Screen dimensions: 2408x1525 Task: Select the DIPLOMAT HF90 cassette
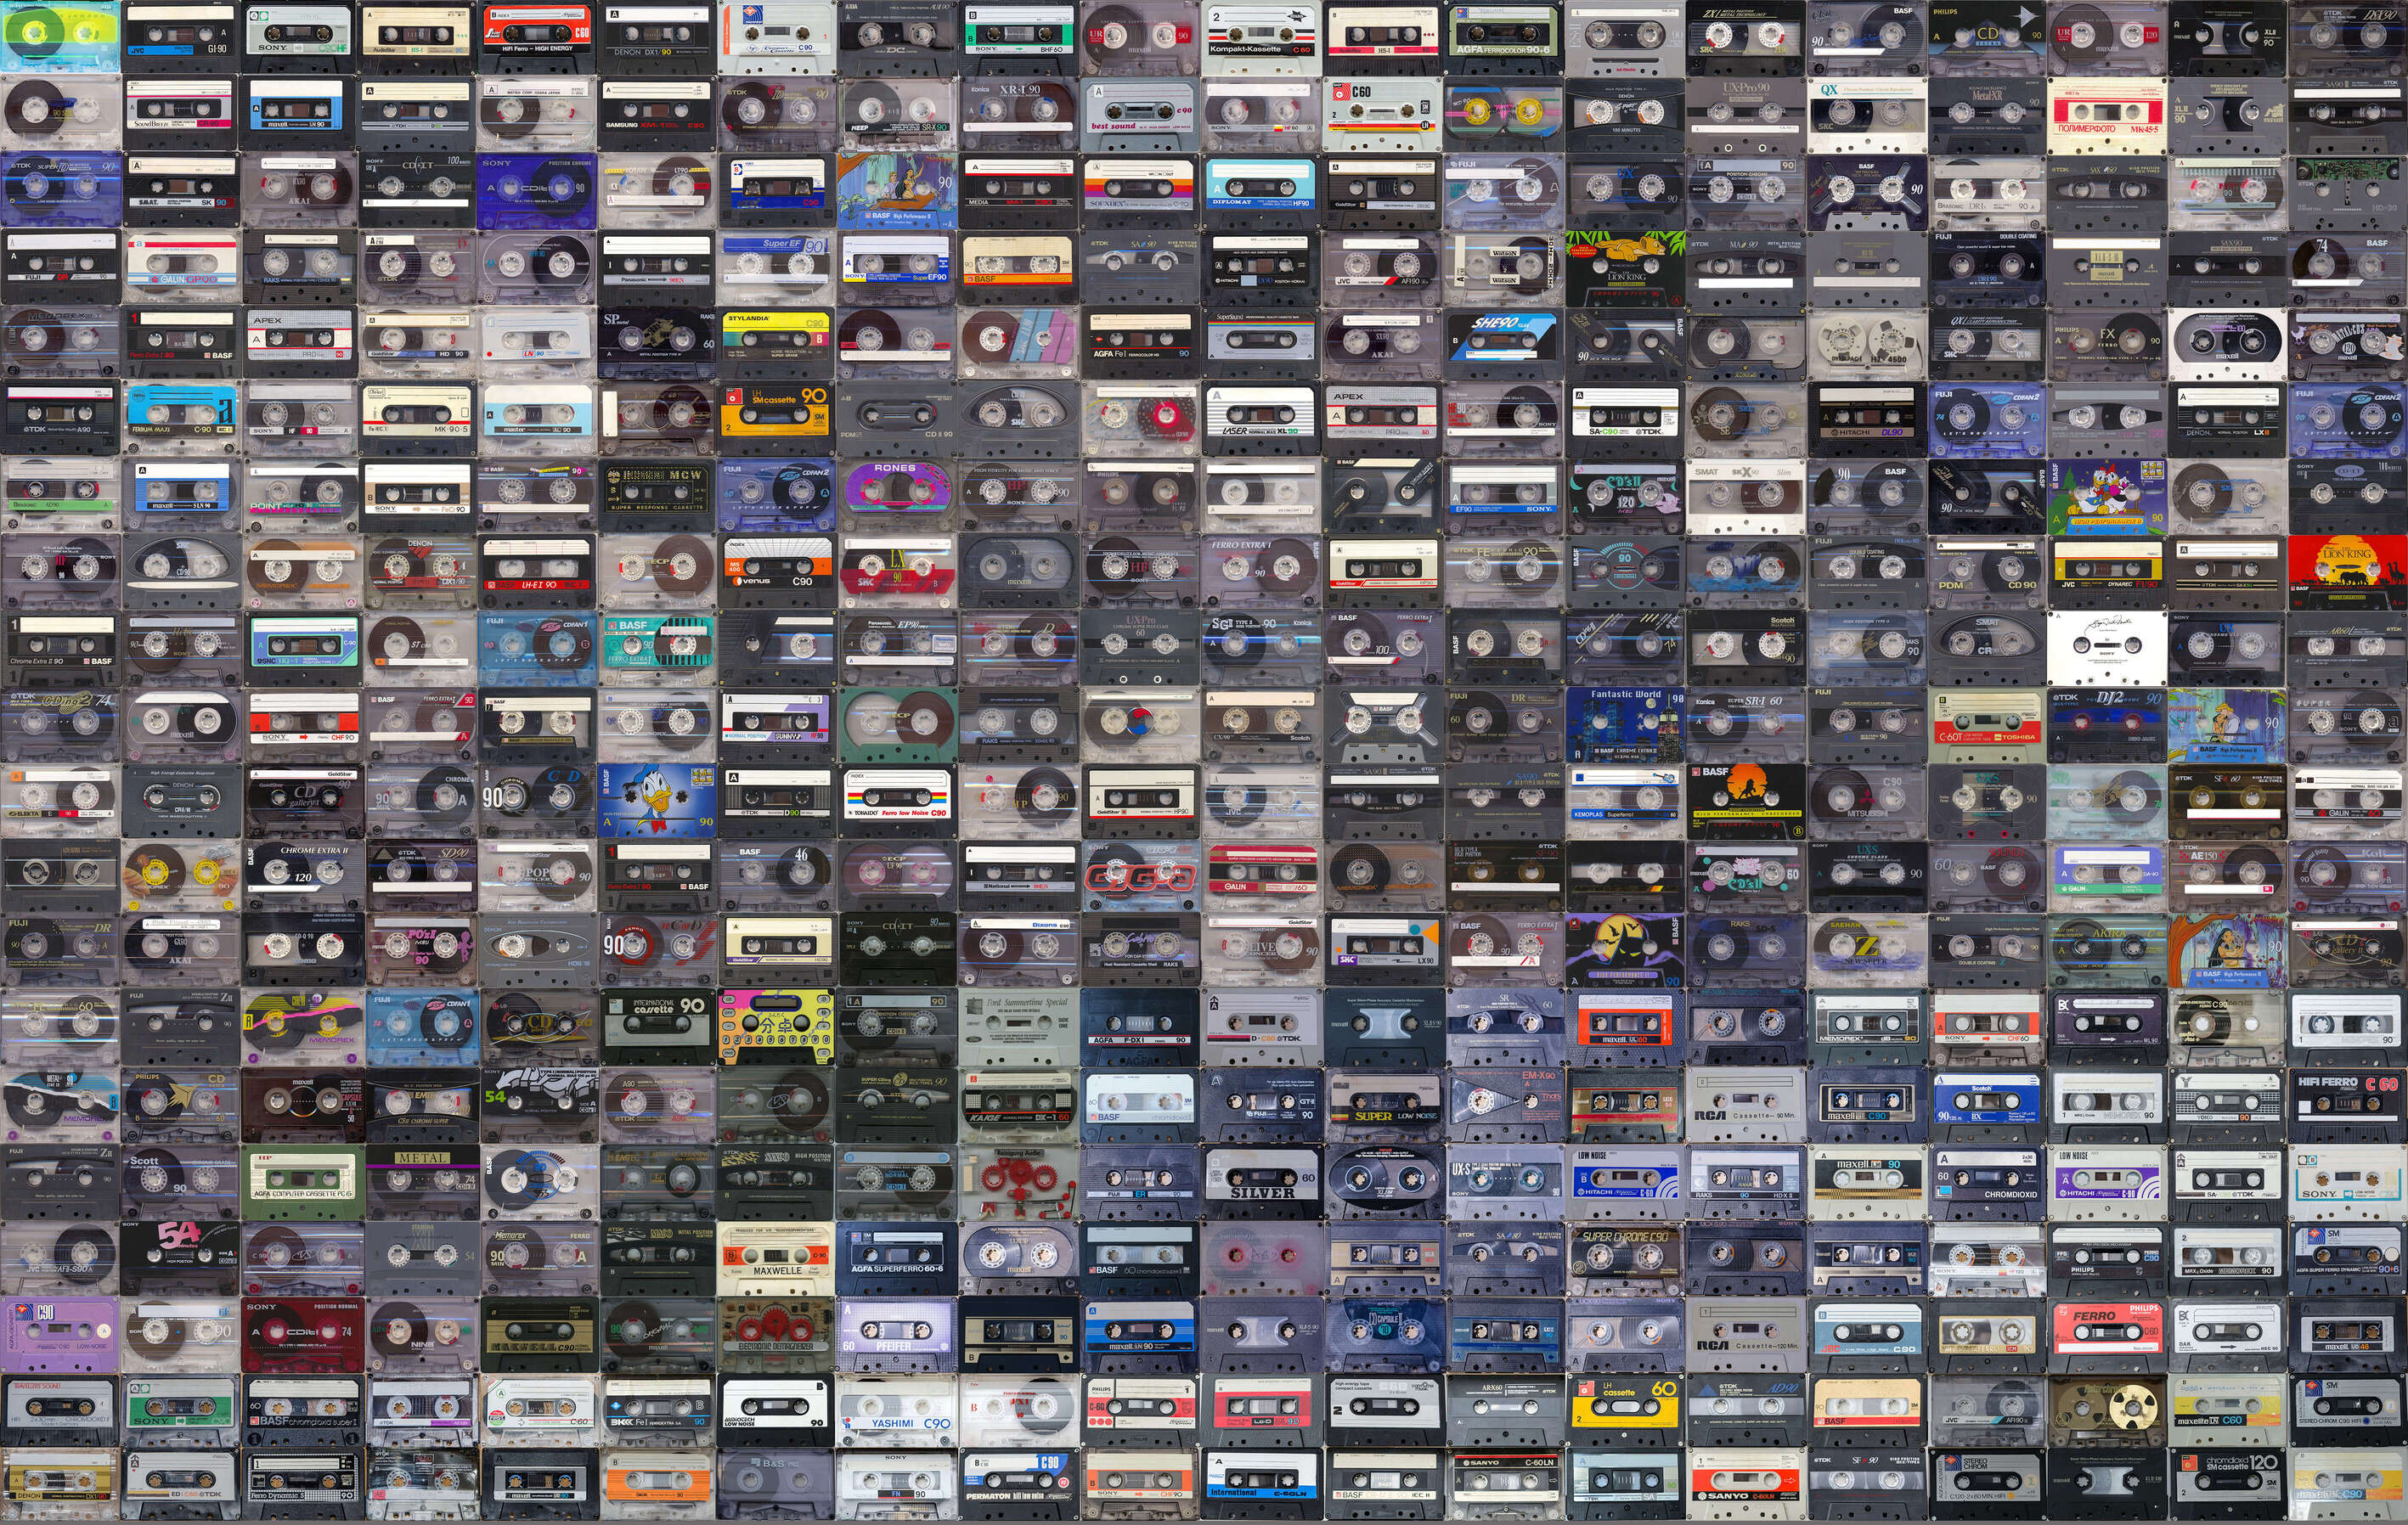1262,190
